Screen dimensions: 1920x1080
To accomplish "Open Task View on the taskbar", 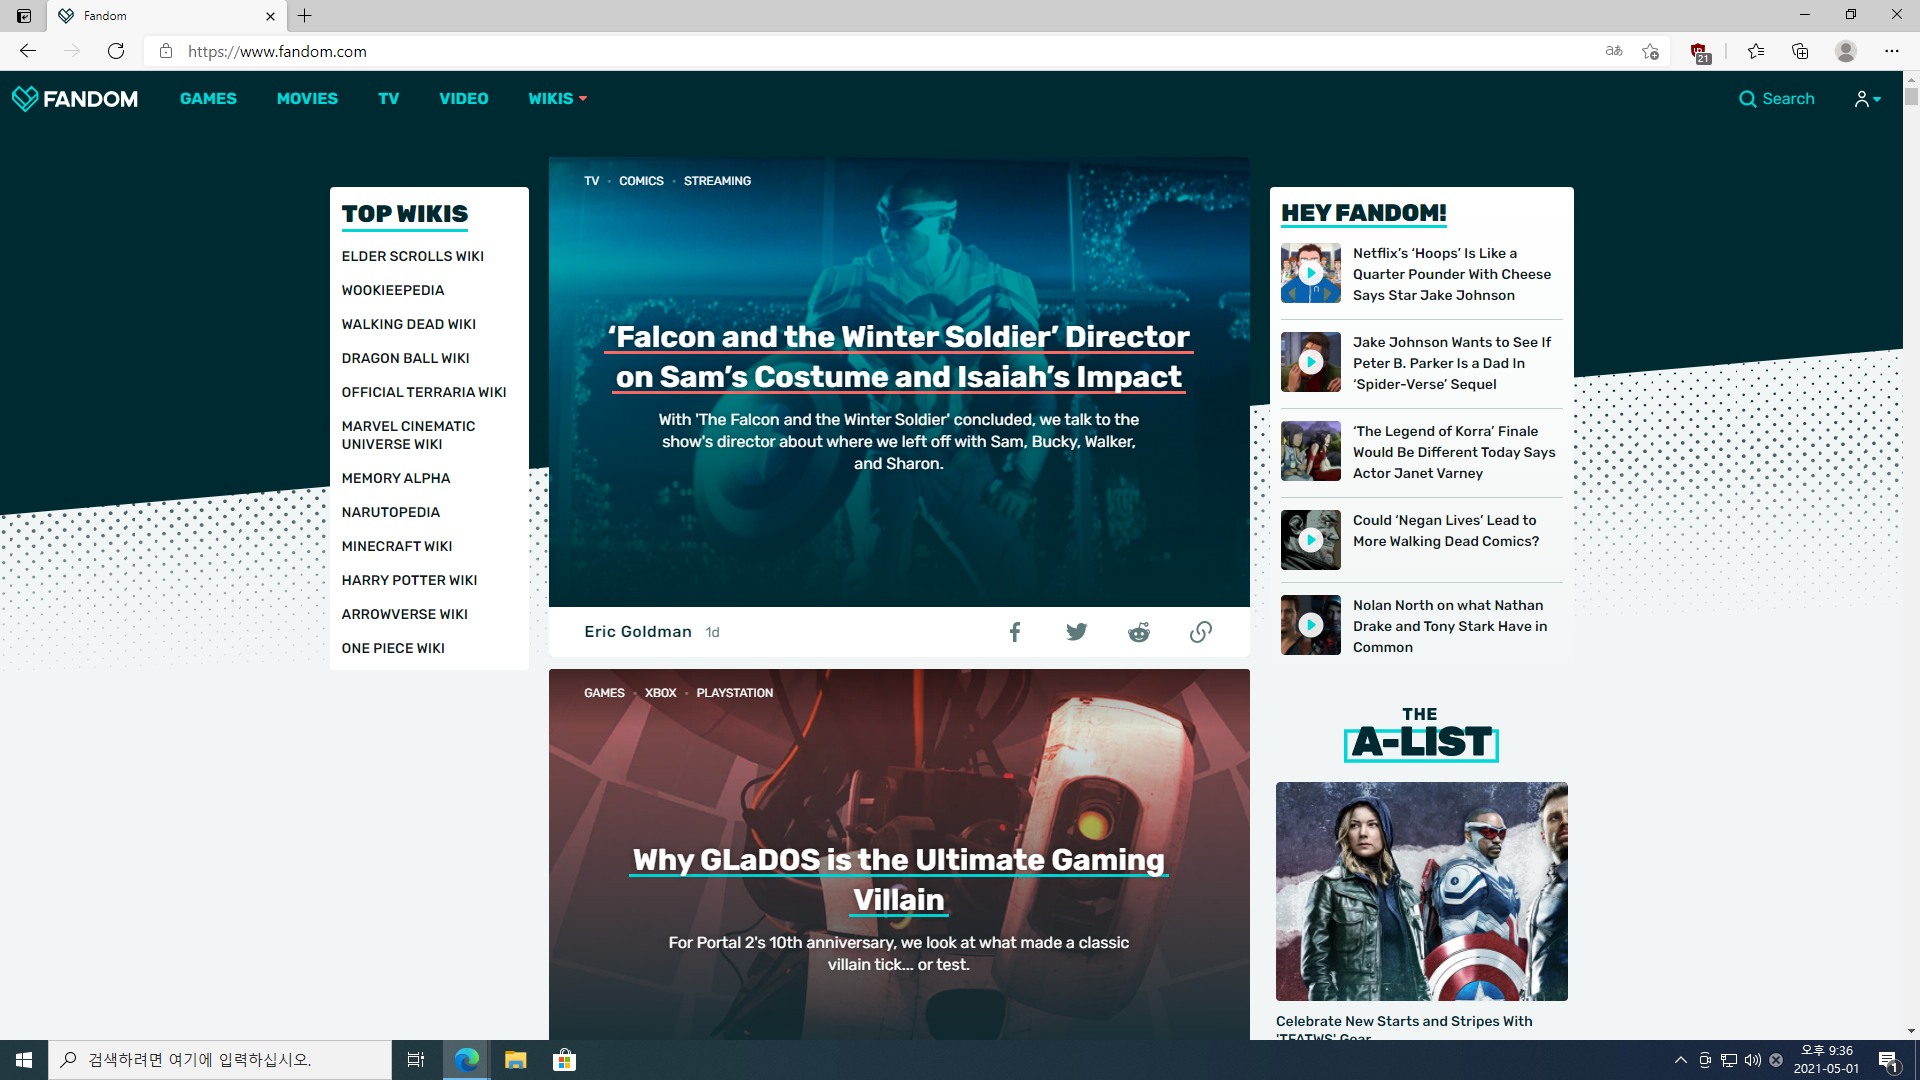I will tap(416, 1060).
